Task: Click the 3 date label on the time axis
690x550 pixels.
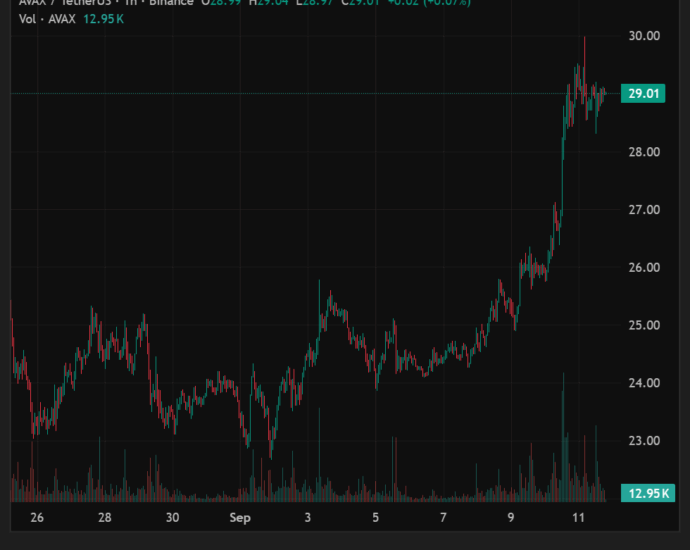Action: 308,518
